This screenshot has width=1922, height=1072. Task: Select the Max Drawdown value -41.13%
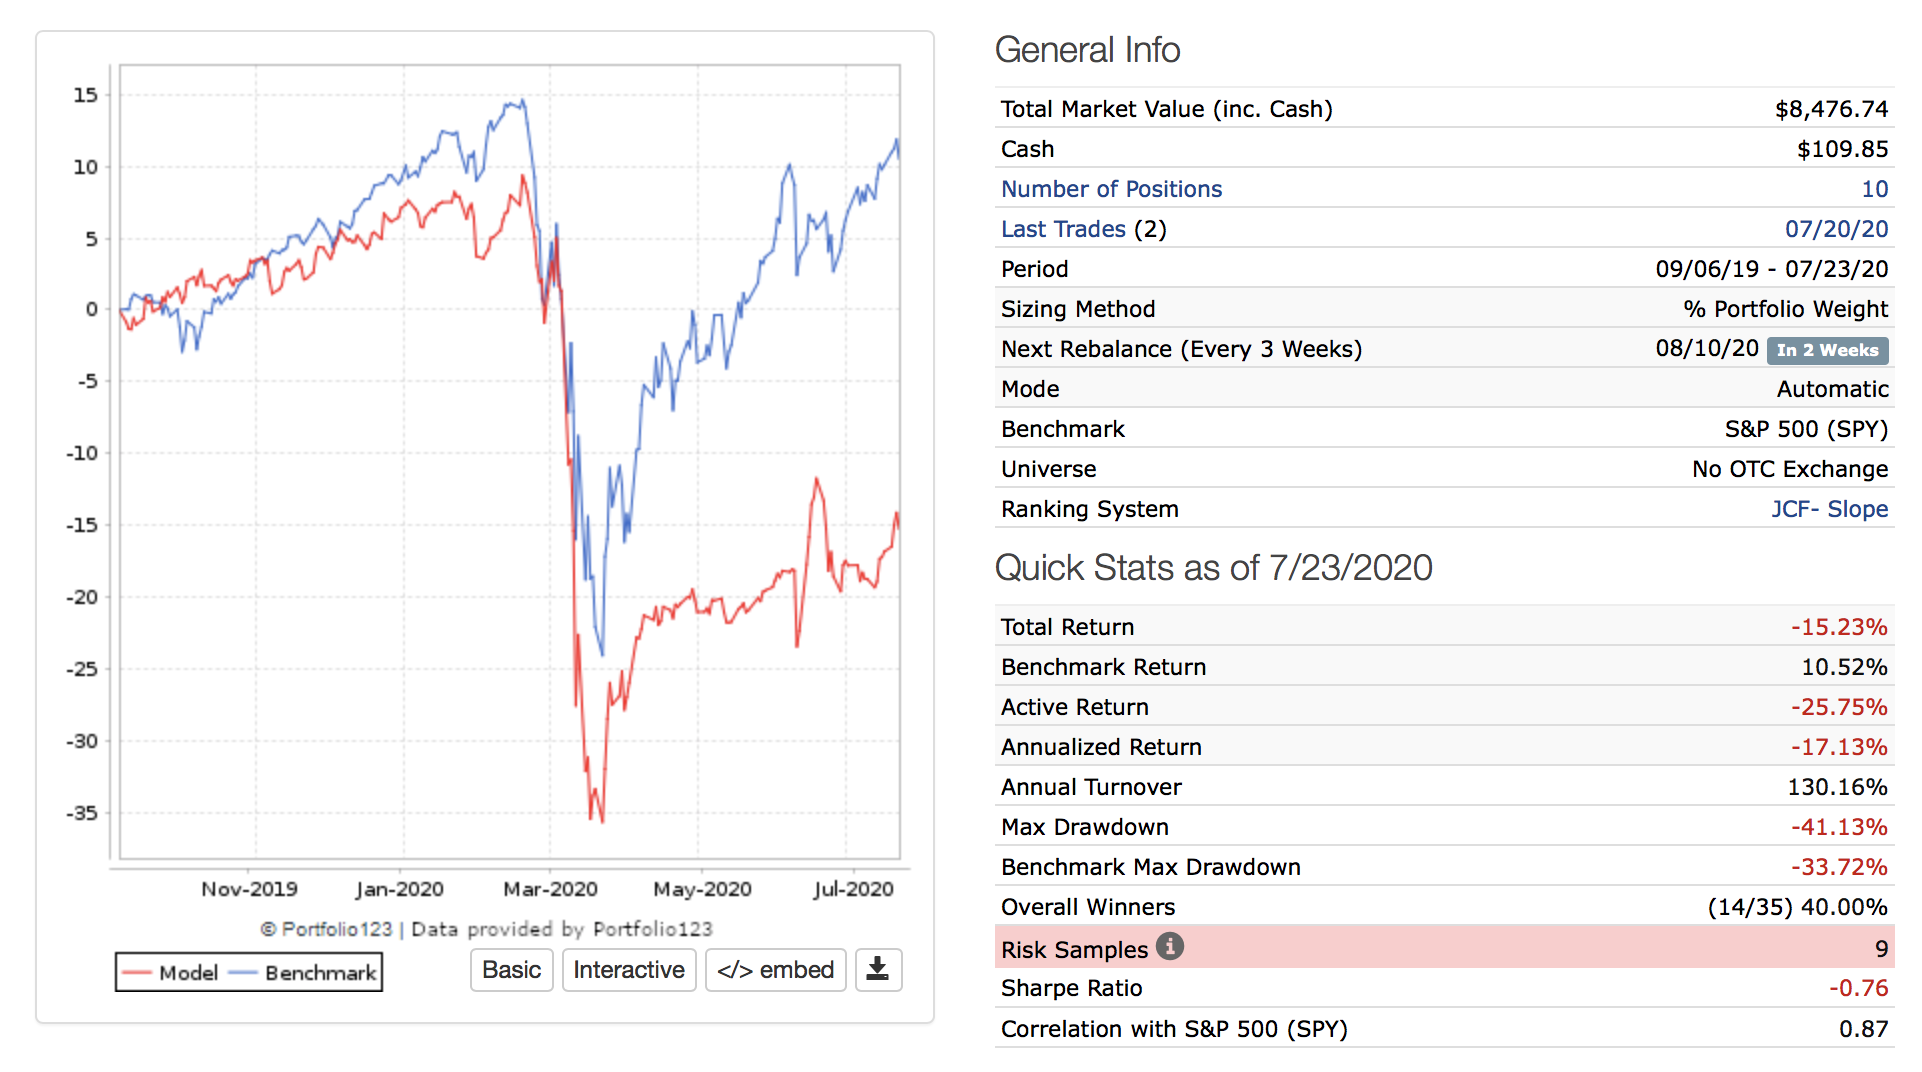(x=1838, y=827)
